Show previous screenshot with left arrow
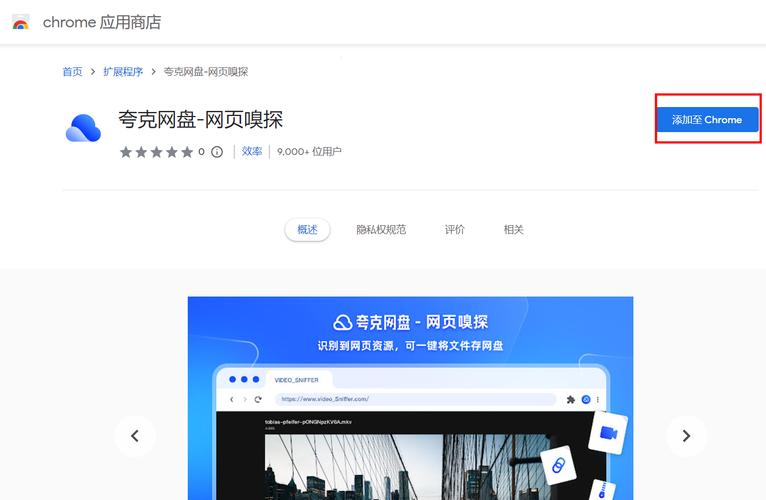Screen dimensions: 766x500 pos(135,435)
